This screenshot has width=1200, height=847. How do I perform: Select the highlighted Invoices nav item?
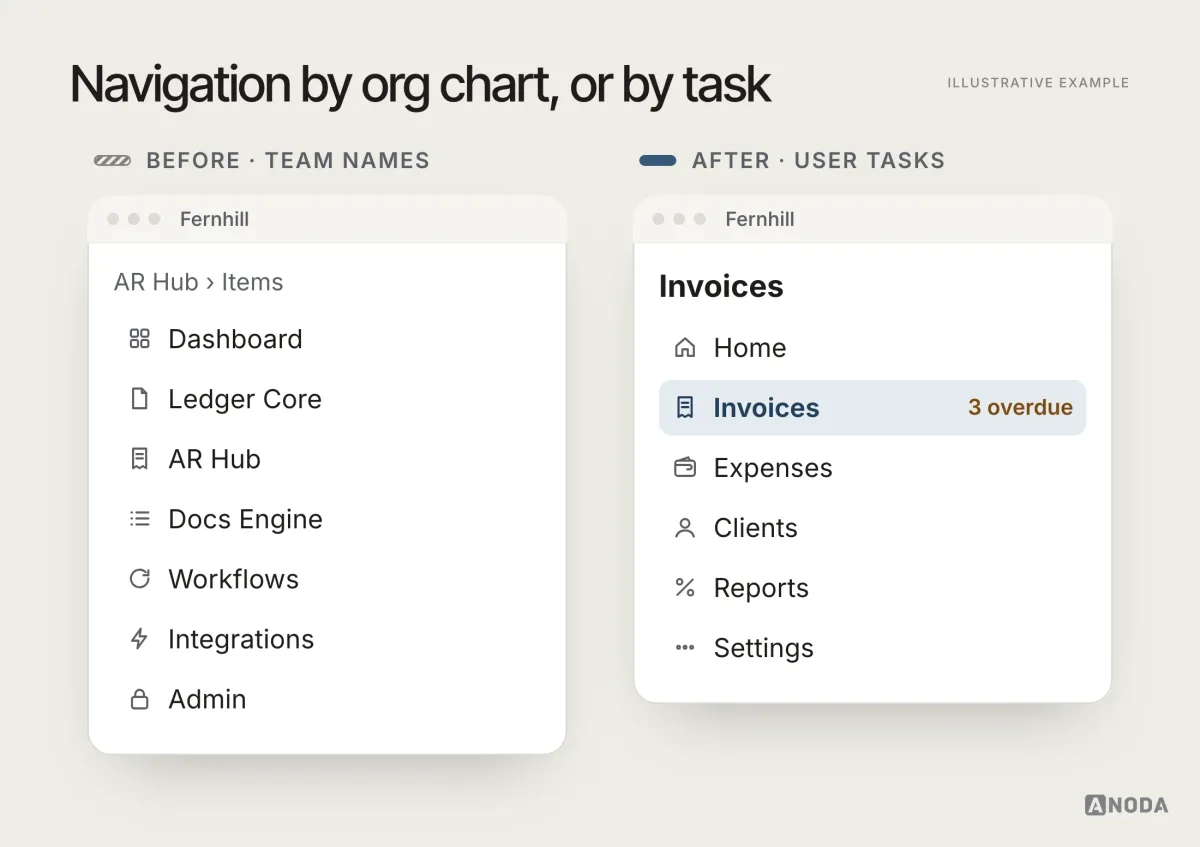point(872,408)
